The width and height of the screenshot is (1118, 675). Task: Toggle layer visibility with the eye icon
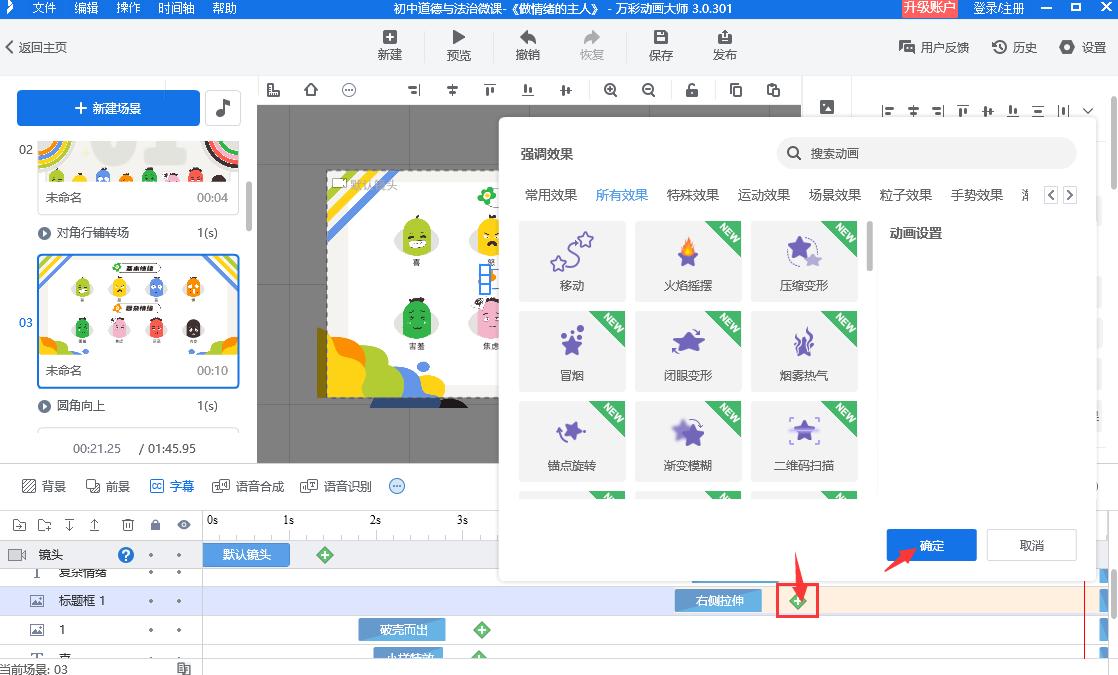[184, 524]
